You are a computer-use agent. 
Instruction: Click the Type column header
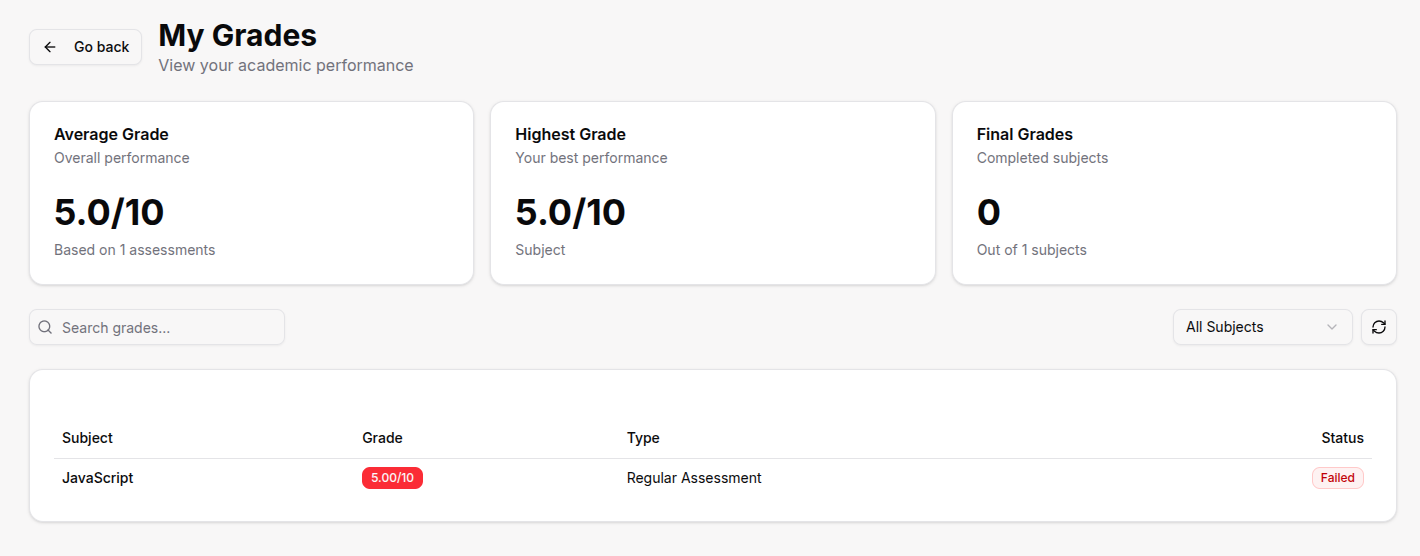(643, 438)
